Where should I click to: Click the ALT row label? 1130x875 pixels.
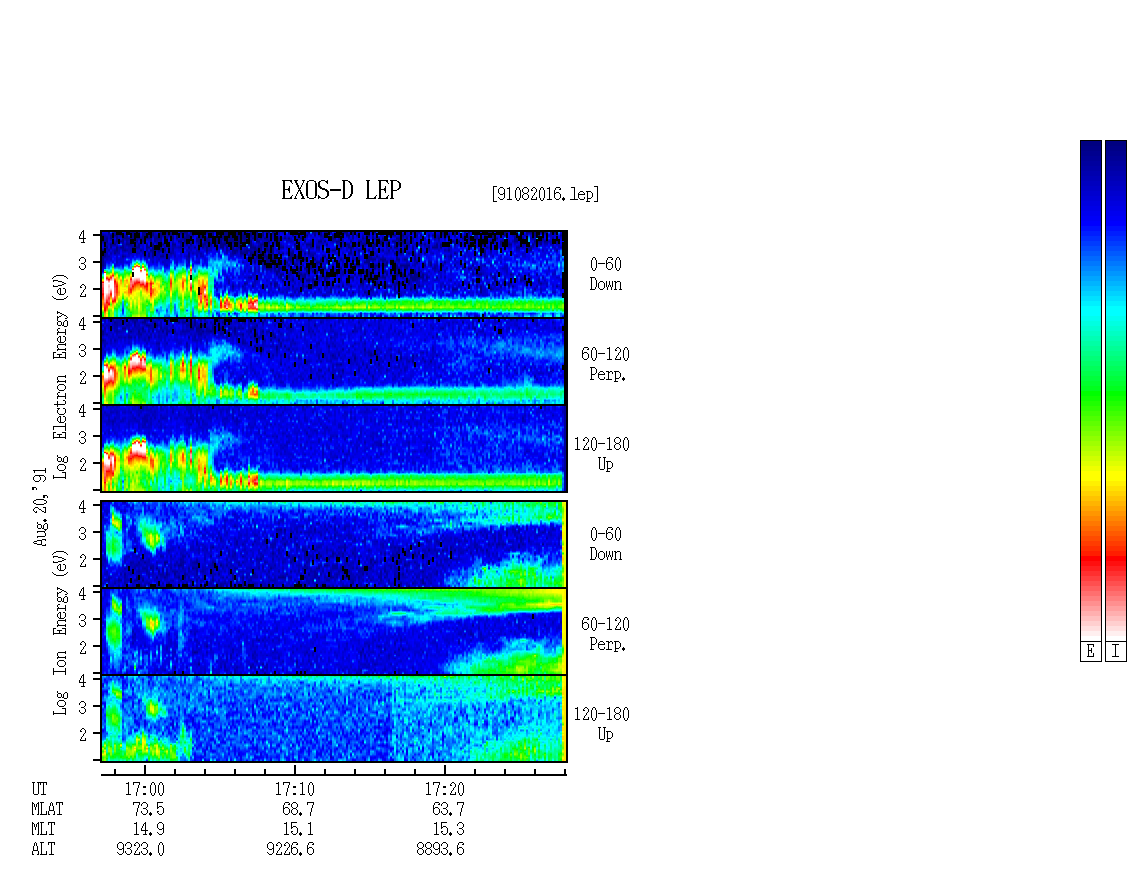(43, 850)
